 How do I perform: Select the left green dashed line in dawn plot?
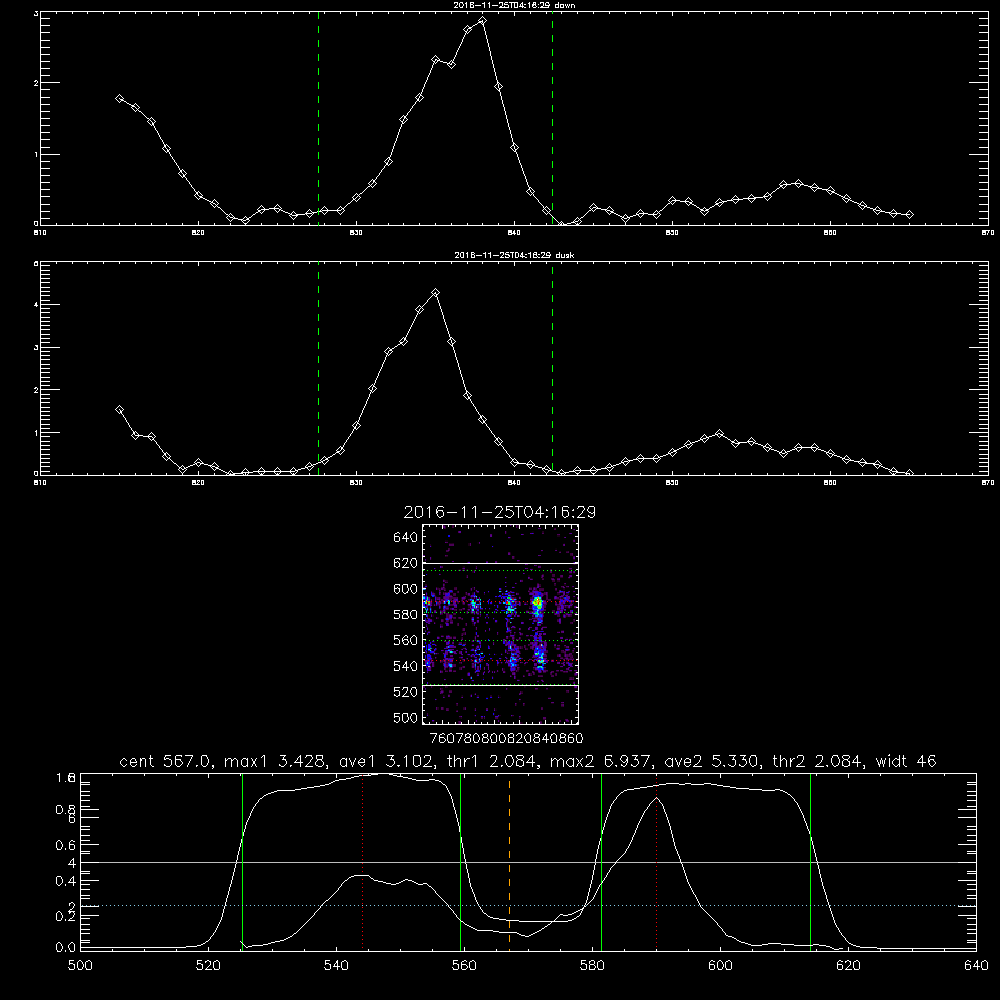pyautogui.click(x=318, y=119)
